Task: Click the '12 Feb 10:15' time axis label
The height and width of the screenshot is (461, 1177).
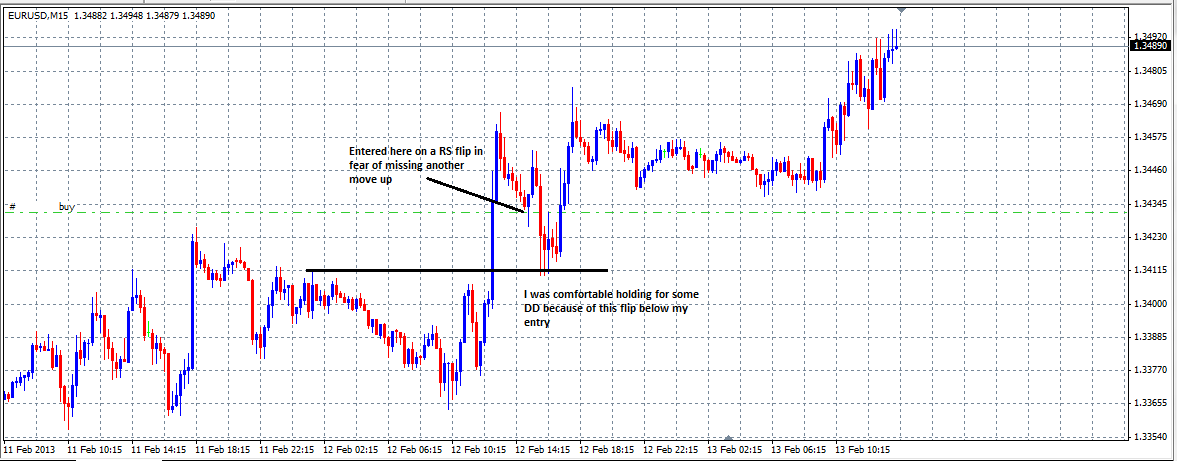Action: [x=479, y=450]
